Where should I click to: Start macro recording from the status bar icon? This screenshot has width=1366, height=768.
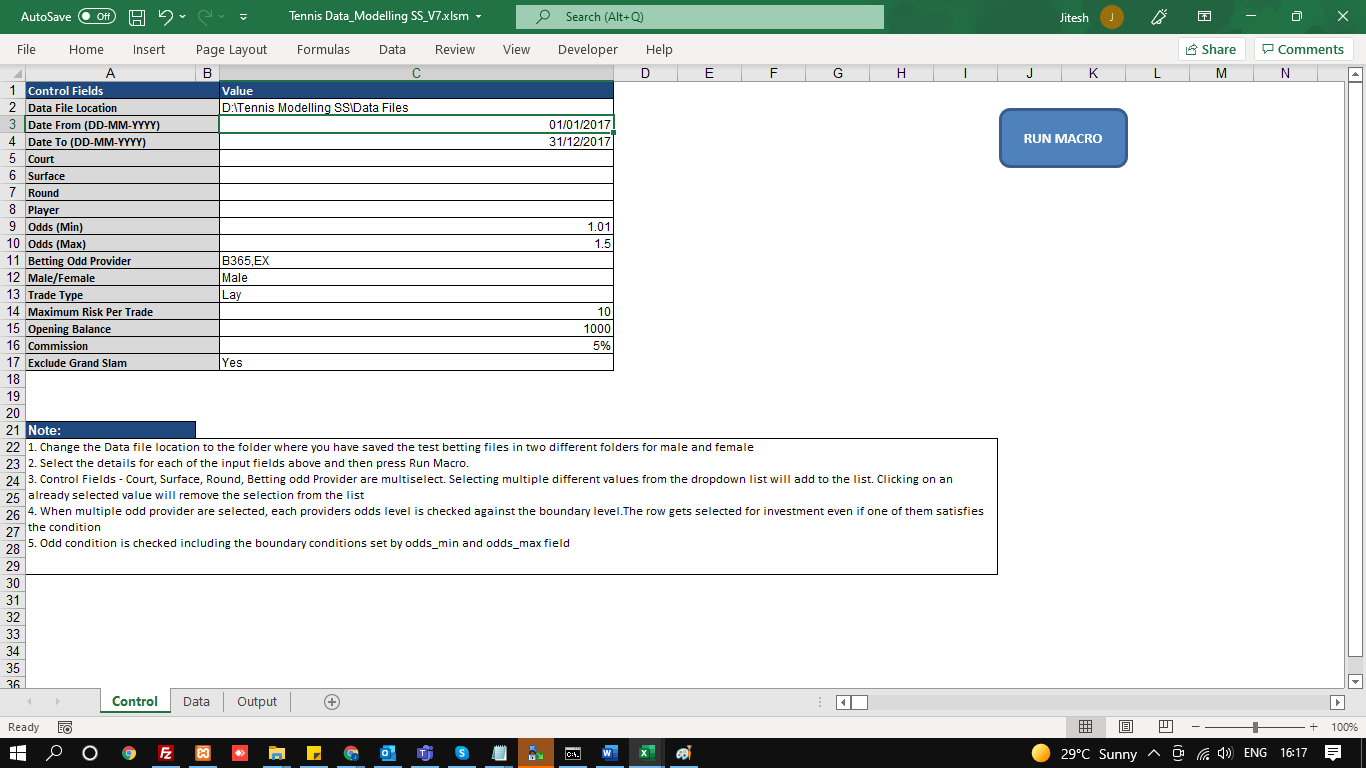(65, 727)
